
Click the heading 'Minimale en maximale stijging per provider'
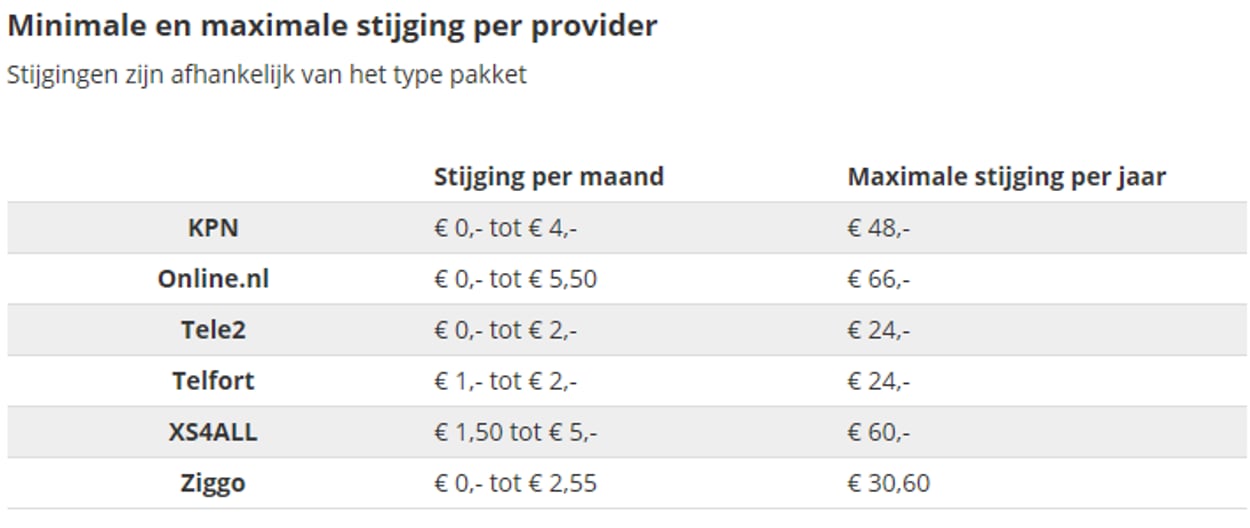[x=332, y=26]
